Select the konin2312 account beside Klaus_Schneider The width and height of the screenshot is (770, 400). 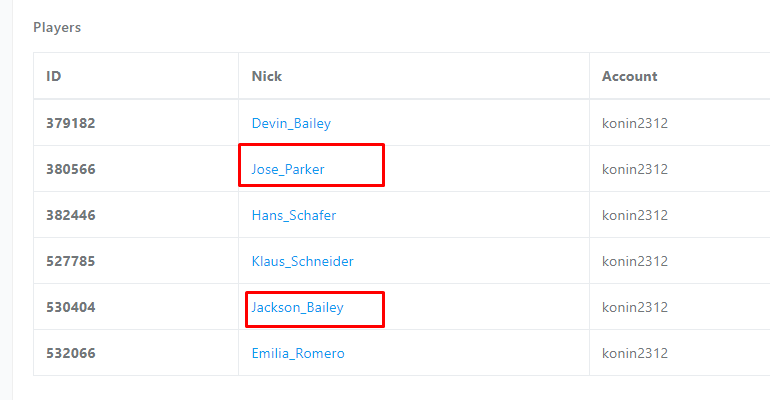coord(634,261)
